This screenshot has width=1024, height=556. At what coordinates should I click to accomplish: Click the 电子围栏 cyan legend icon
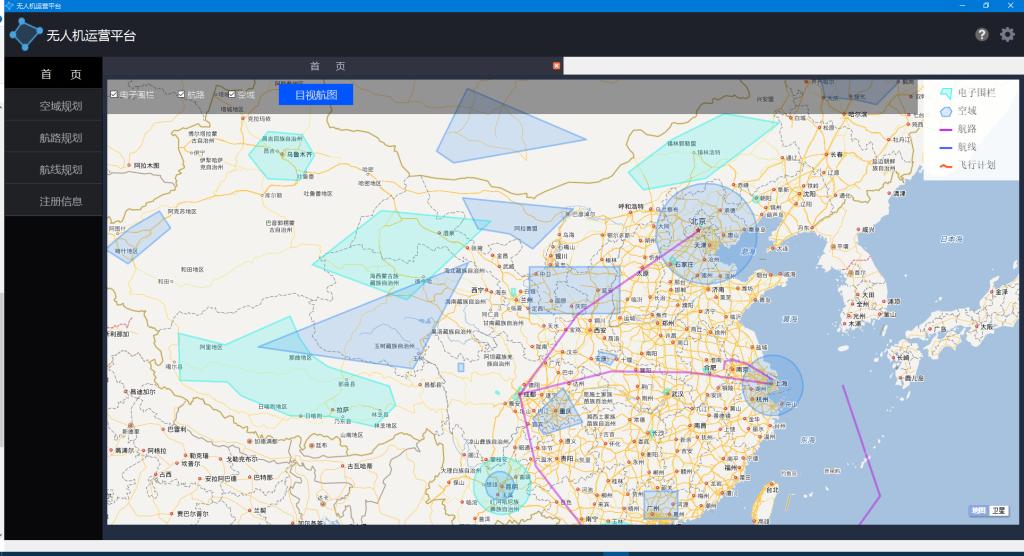coord(945,93)
